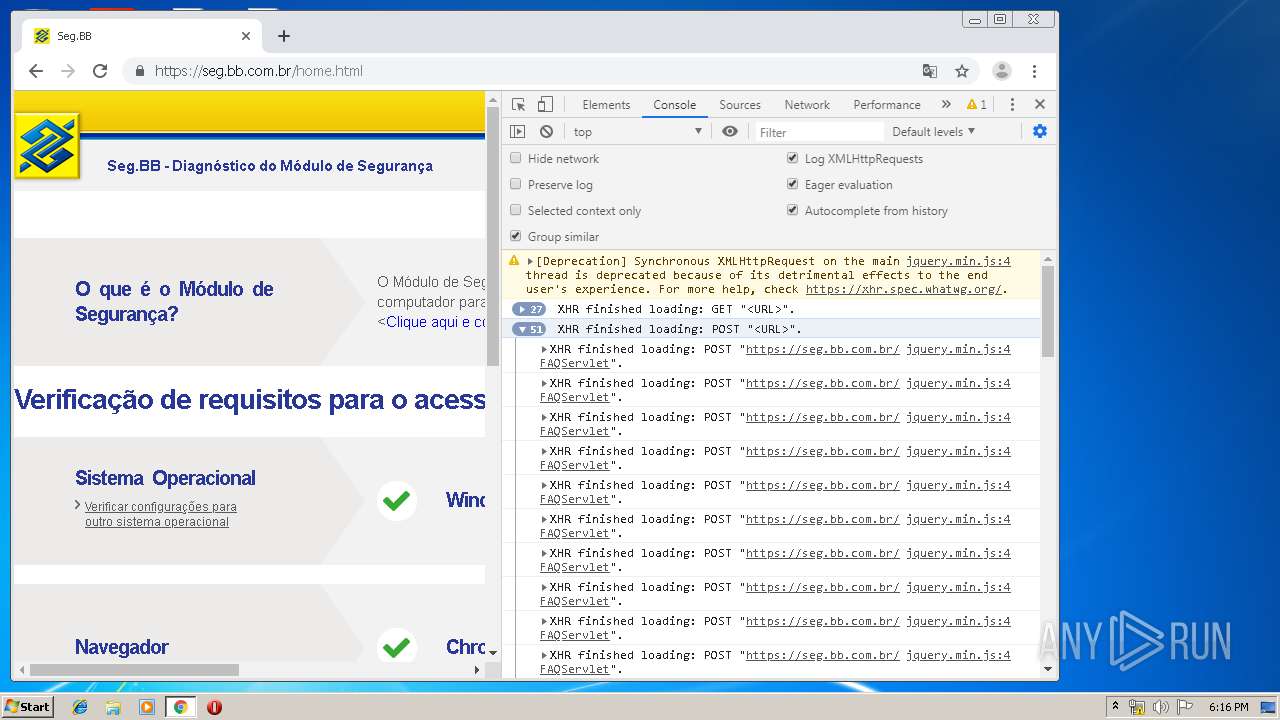Click the red Opera taskbar icon
The width and height of the screenshot is (1280, 720).
[x=214, y=707]
